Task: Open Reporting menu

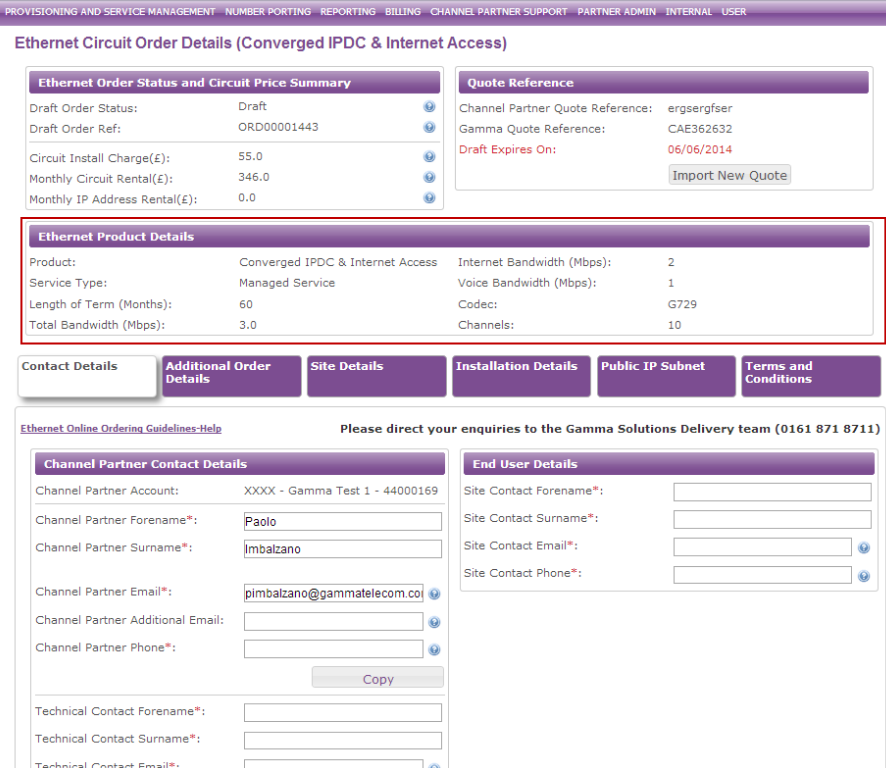Action: (x=348, y=11)
